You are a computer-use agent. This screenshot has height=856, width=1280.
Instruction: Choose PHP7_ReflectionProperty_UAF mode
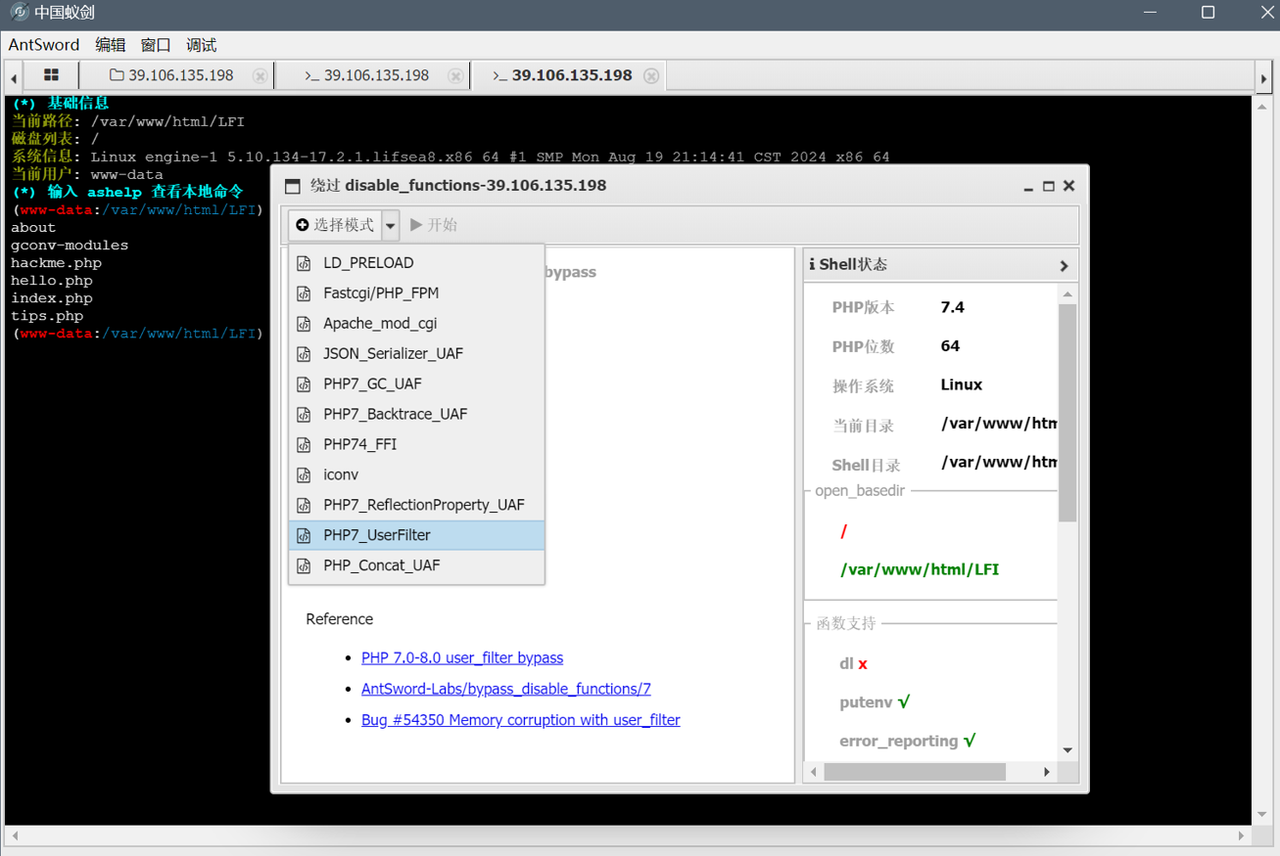(417, 505)
